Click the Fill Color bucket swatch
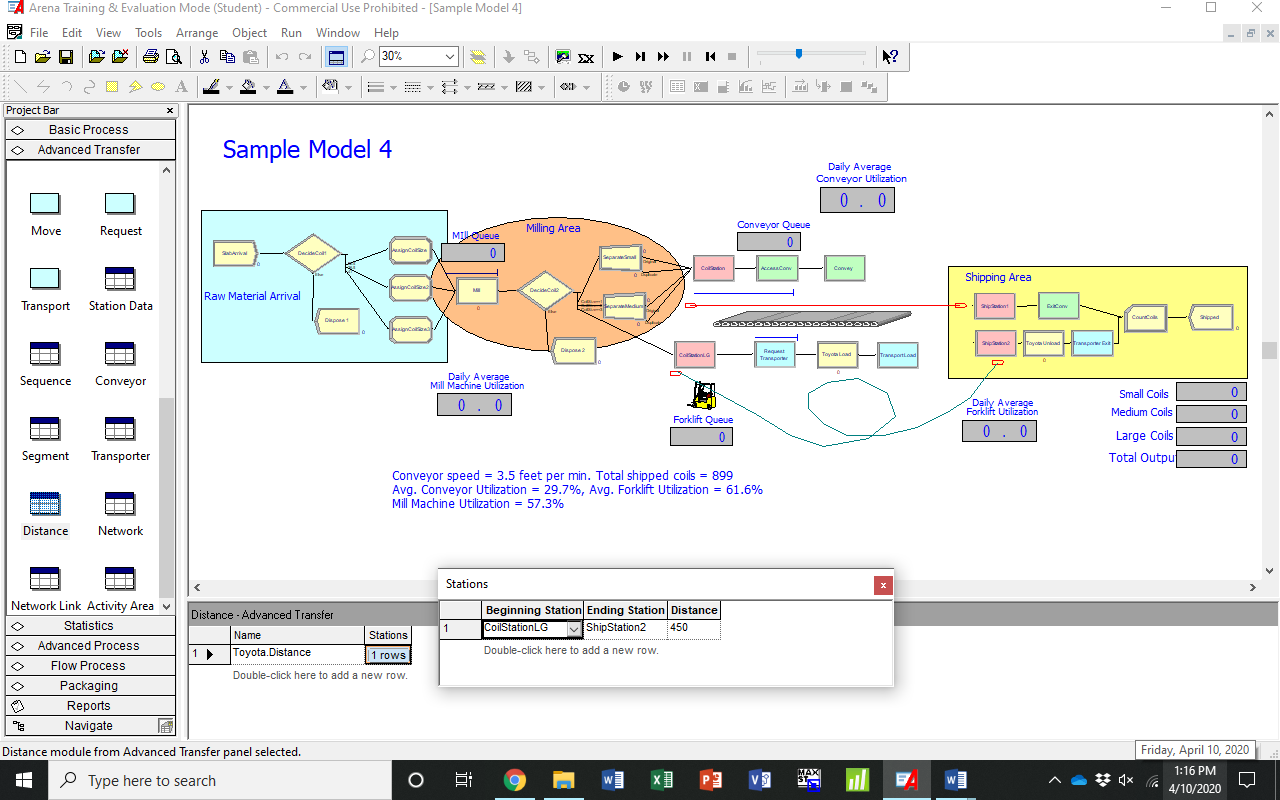Viewport: 1280px width, 800px height. [x=248, y=87]
